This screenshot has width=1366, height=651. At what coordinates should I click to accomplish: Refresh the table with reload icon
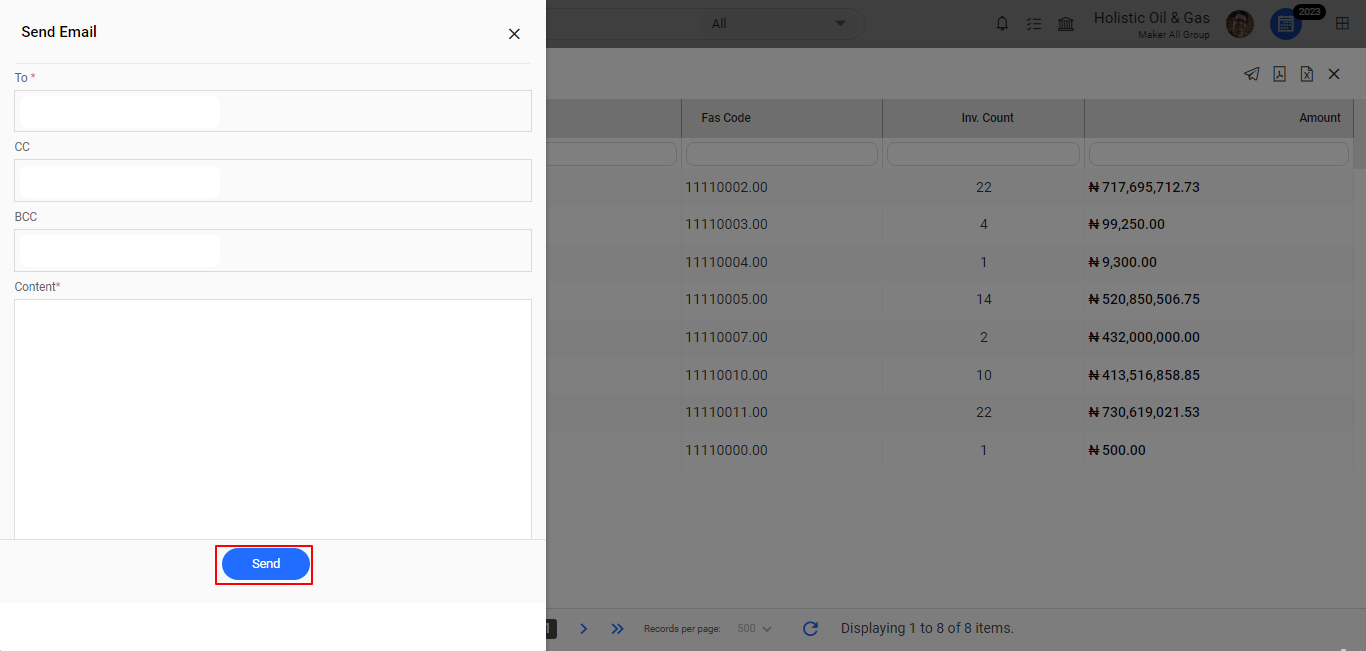coord(811,629)
